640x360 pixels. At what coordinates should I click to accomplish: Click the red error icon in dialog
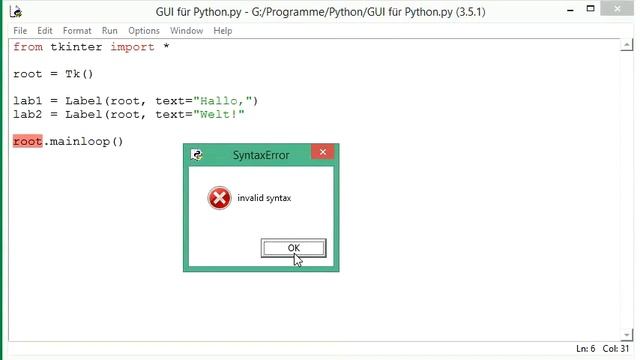(x=219, y=198)
